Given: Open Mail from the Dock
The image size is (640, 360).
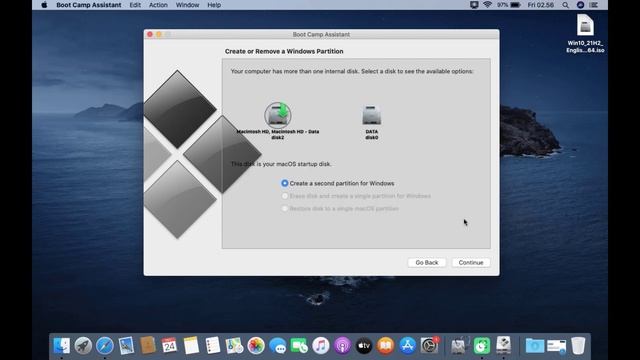Looking at the screenshot, I should (127, 346).
